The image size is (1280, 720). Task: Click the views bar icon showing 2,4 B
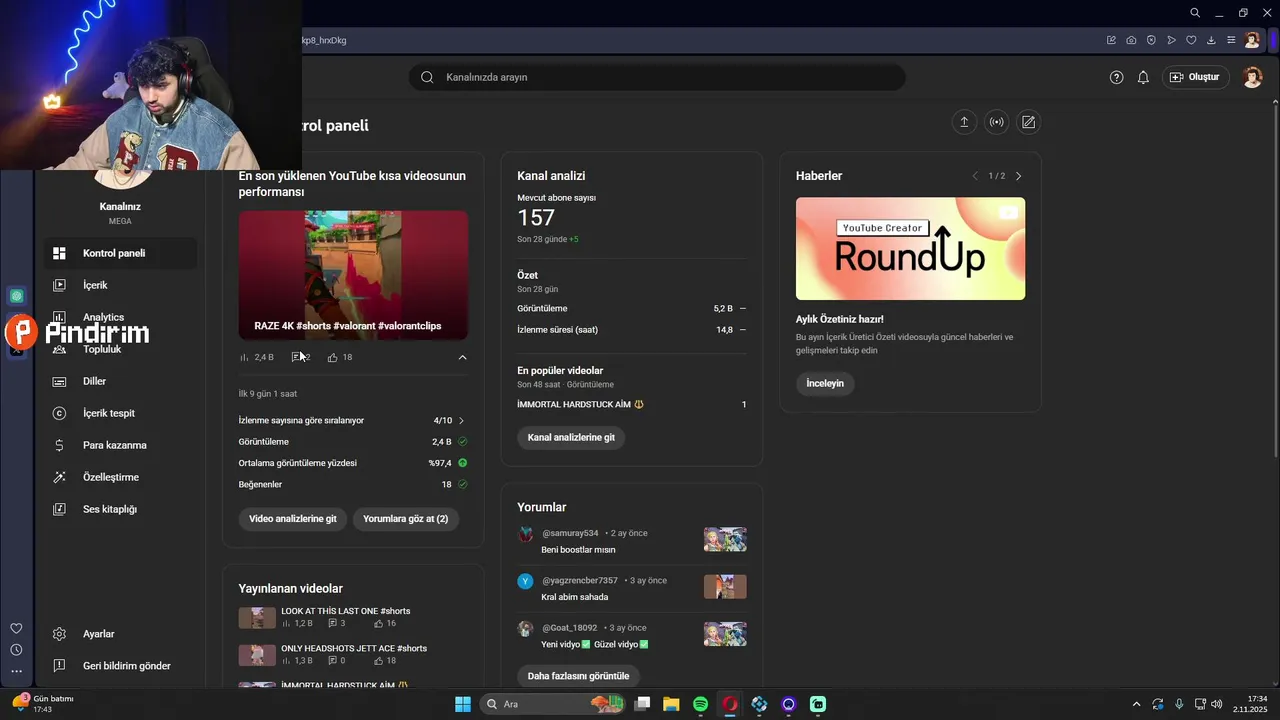pyautogui.click(x=244, y=357)
